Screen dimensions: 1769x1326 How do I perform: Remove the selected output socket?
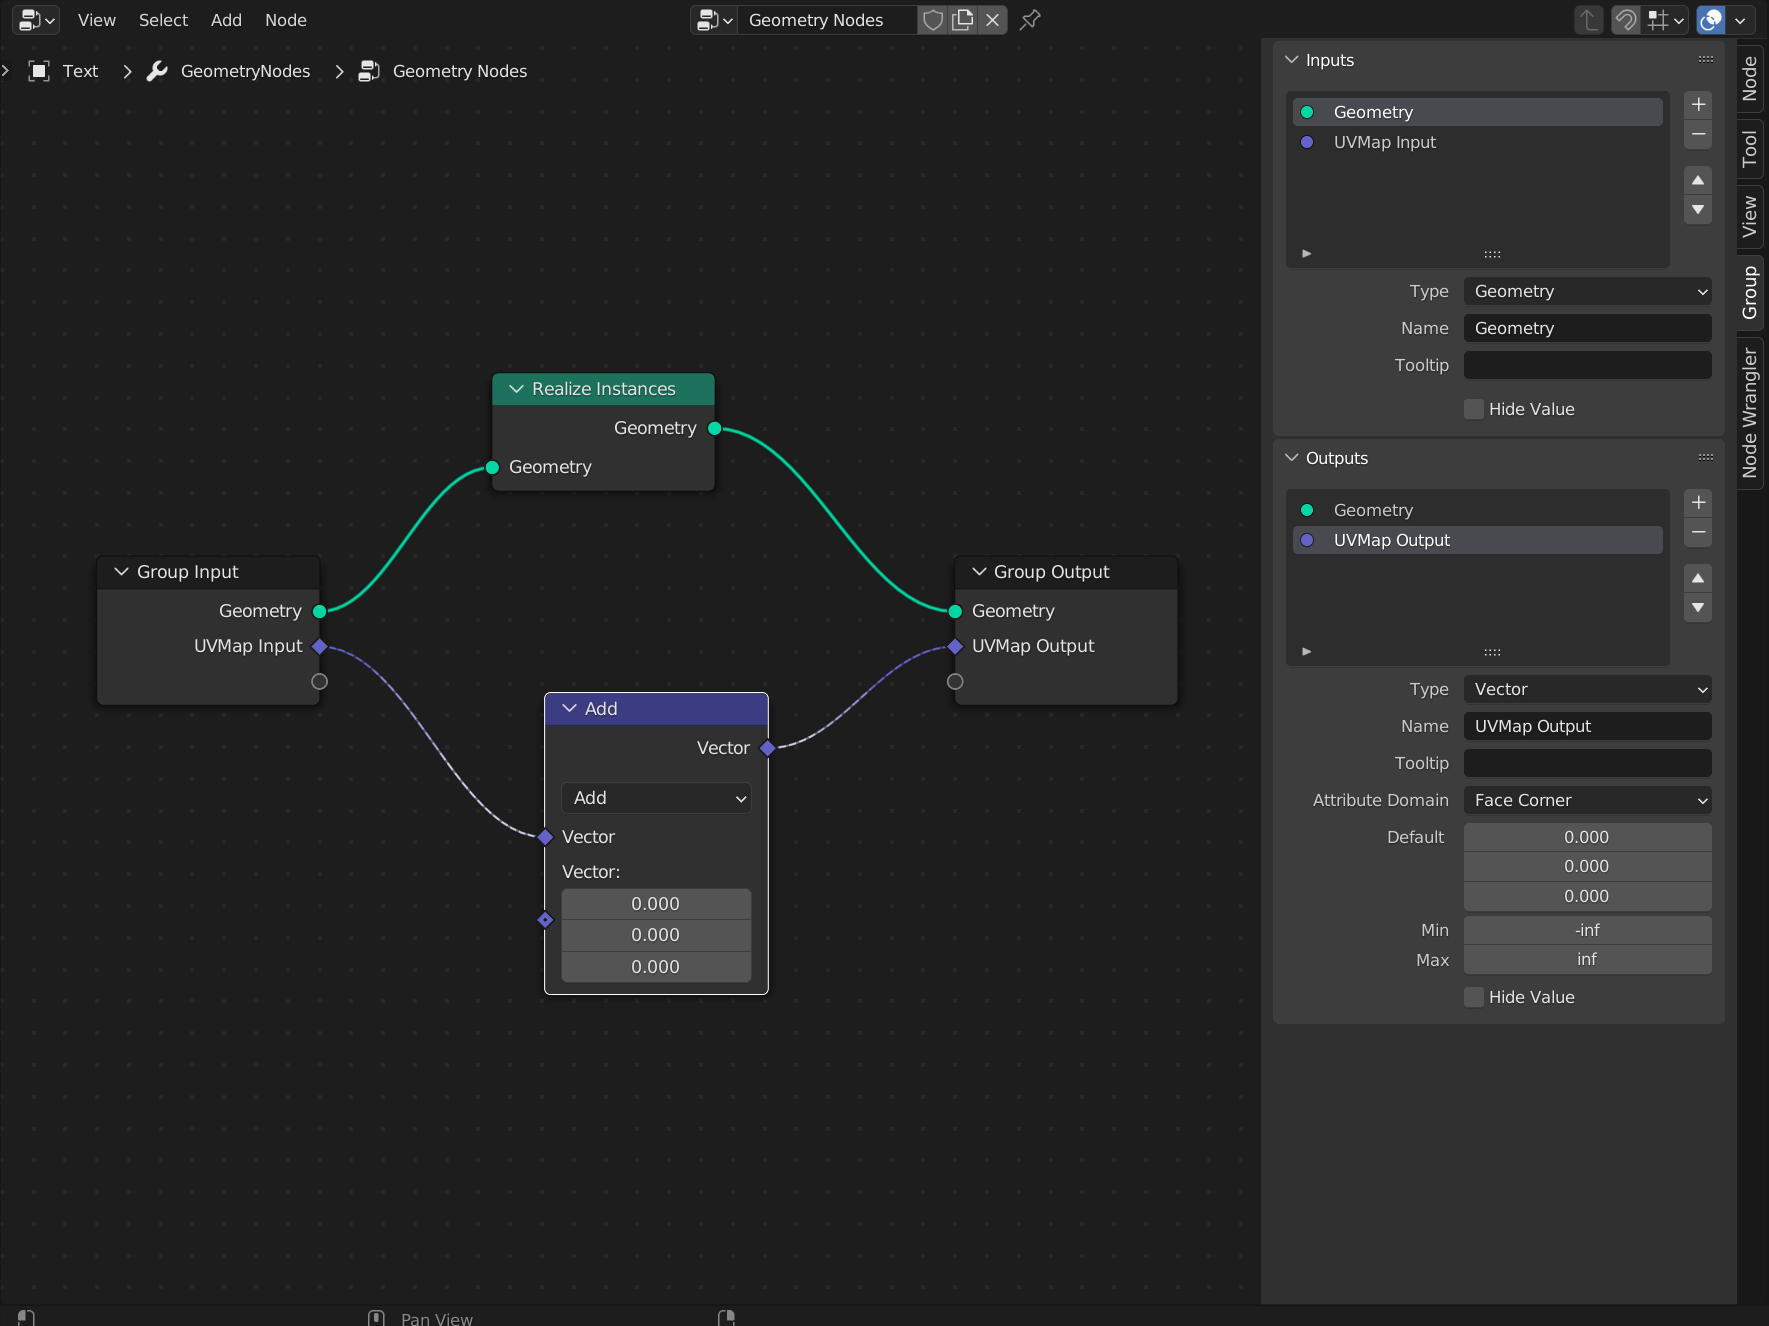coord(1698,532)
